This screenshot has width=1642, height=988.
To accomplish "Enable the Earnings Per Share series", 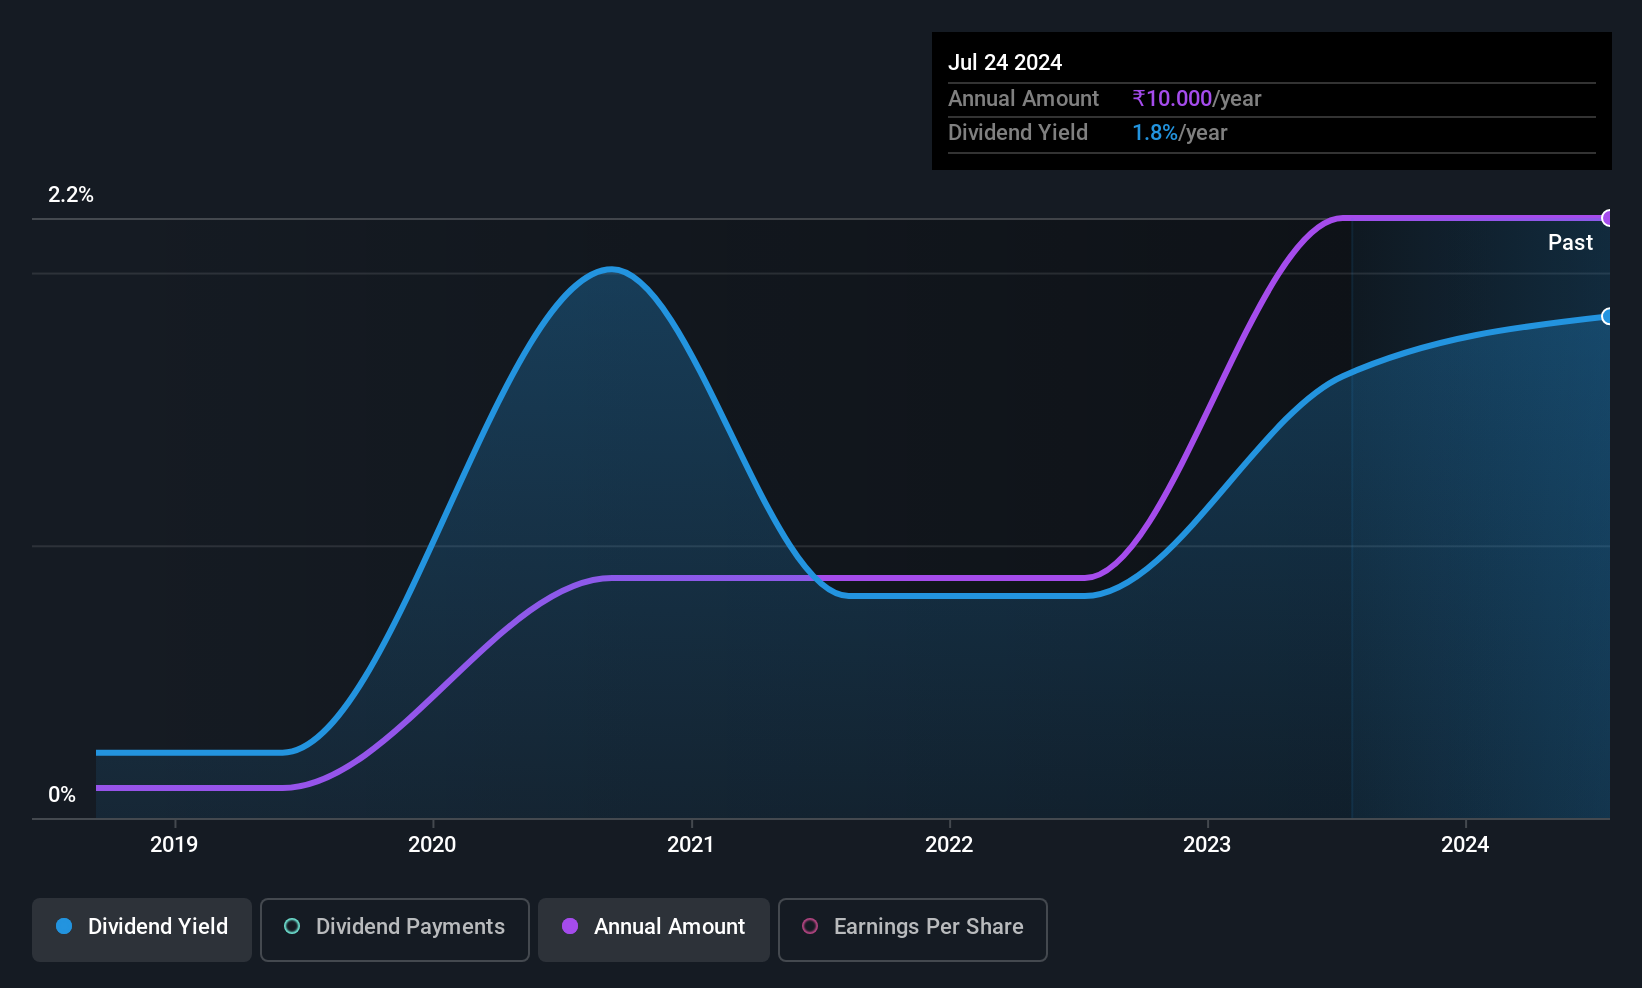I will click(x=913, y=930).
